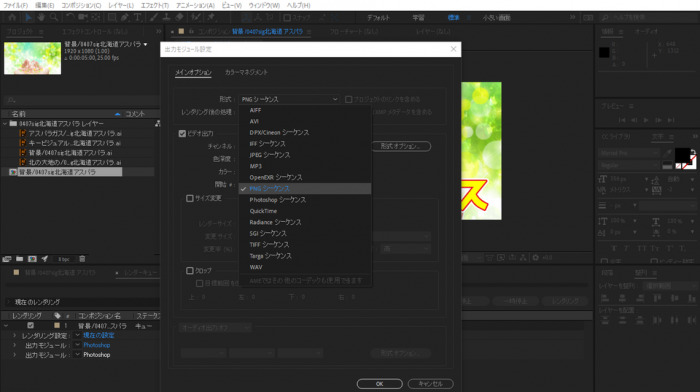This screenshot has width=700, height=392.
Task: Click the trash delete icon in project panel
Action: point(82,259)
